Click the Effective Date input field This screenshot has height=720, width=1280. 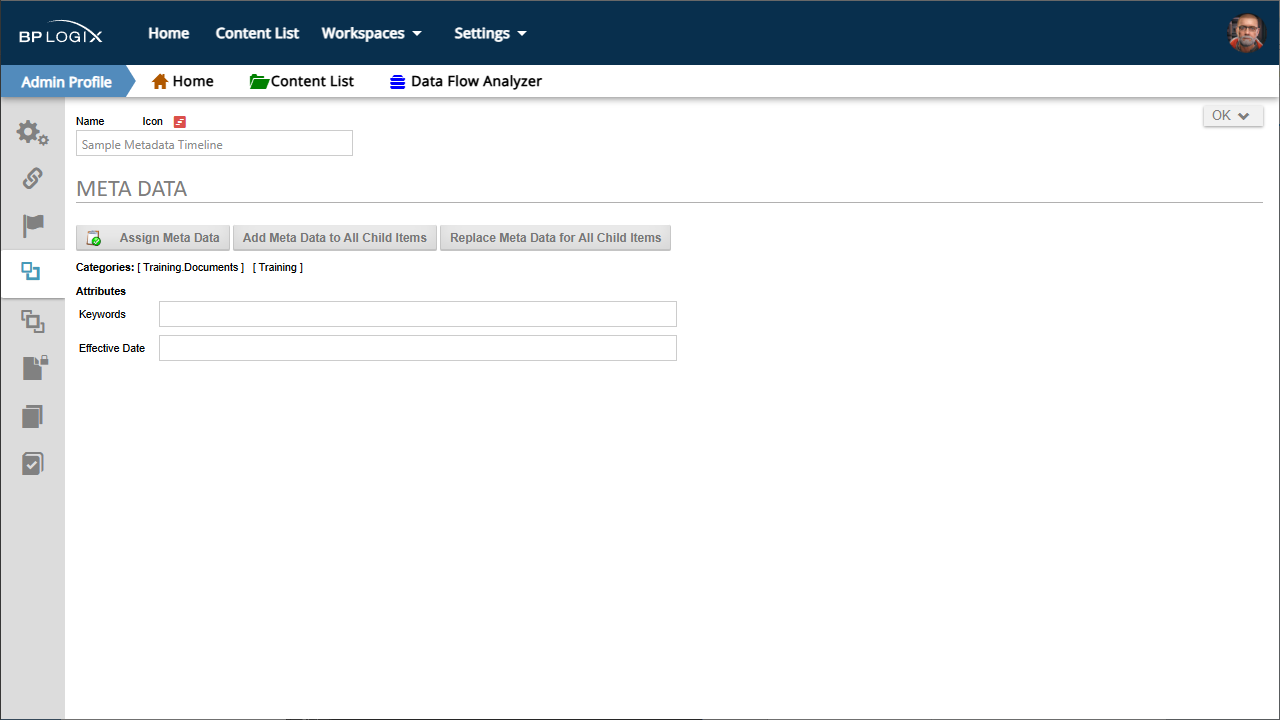pos(418,348)
